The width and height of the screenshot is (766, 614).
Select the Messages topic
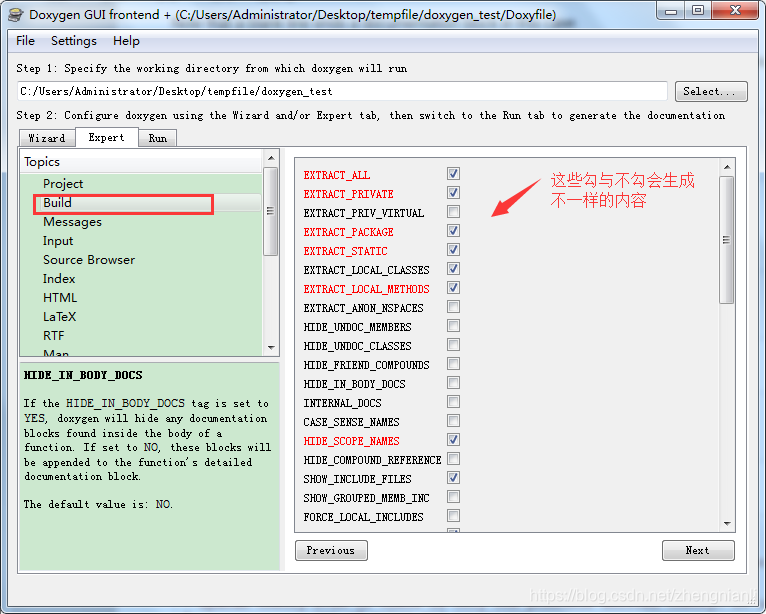(x=72, y=222)
